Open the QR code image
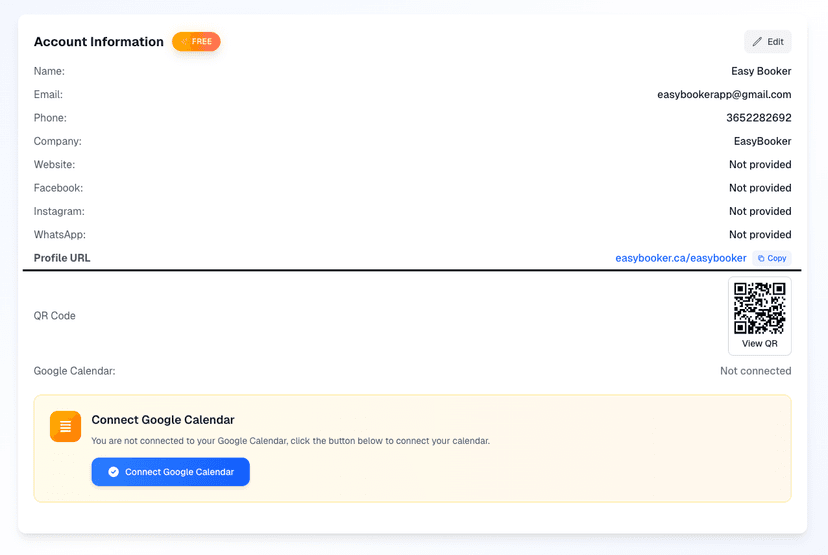Image resolution: width=828 pixels, height=555 pixels. [759, 308]
